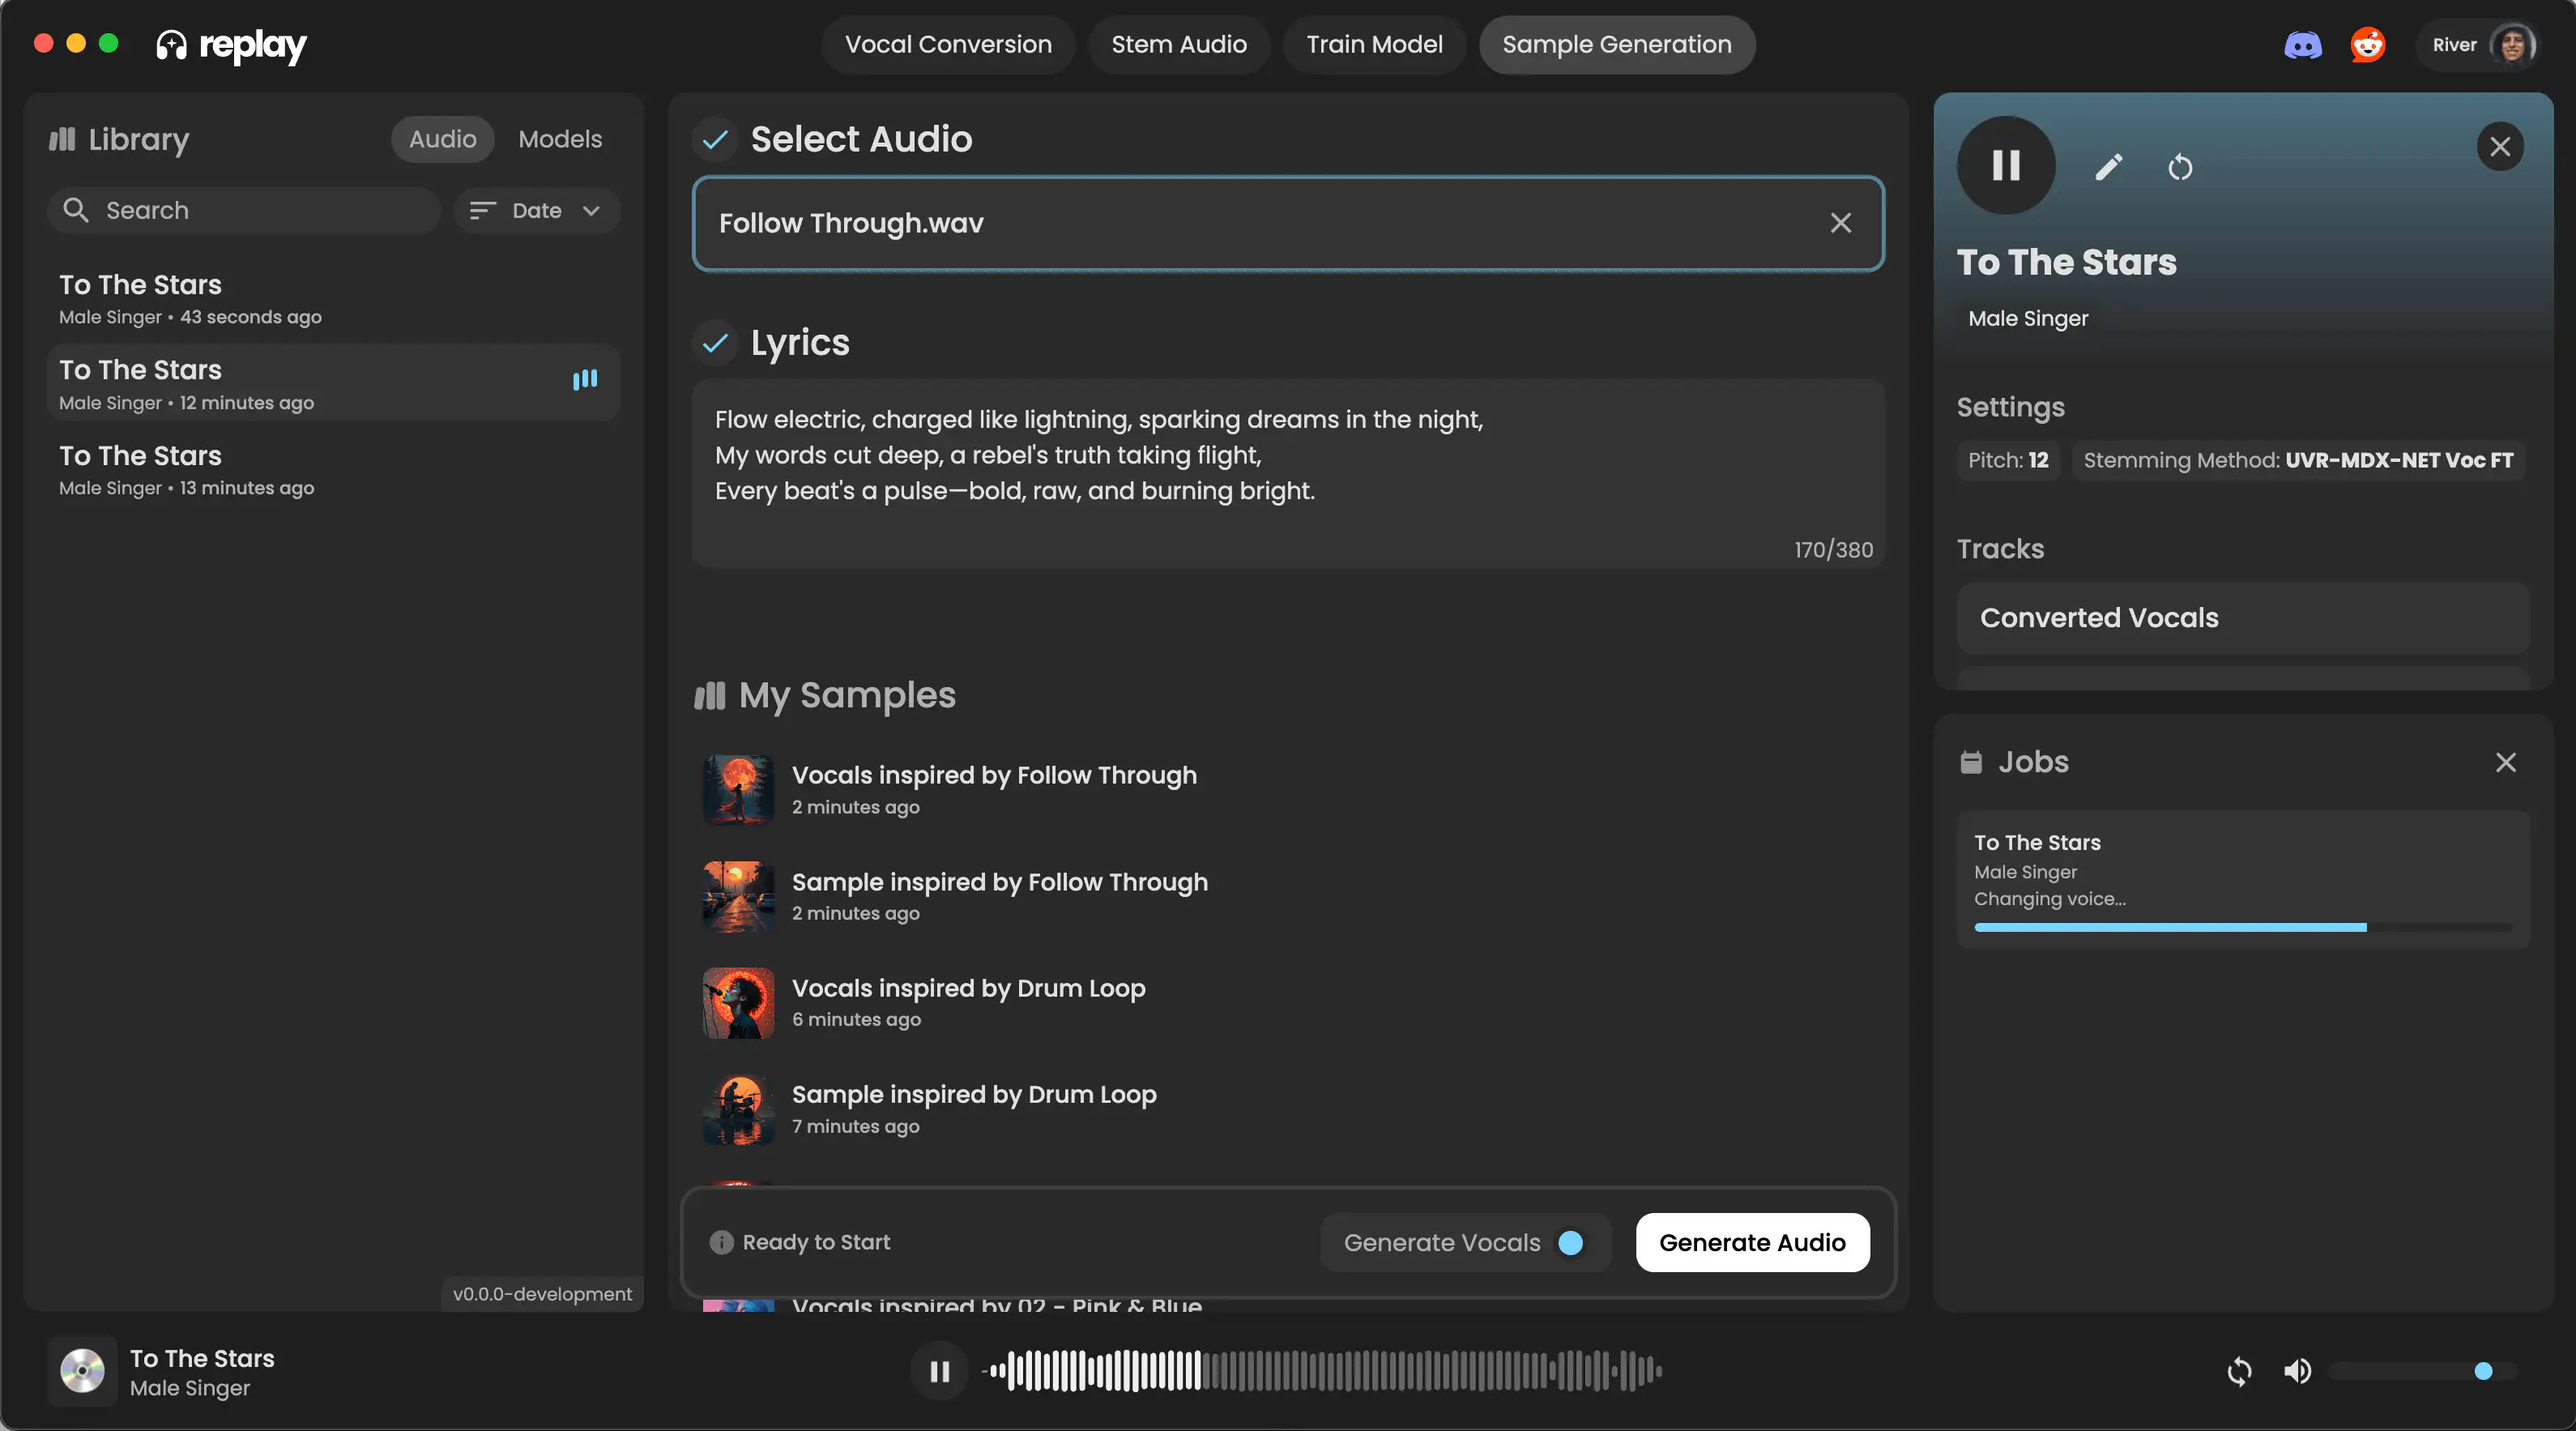Open the Date sort dropdown

pyautogui.click(x=536, y=211)
